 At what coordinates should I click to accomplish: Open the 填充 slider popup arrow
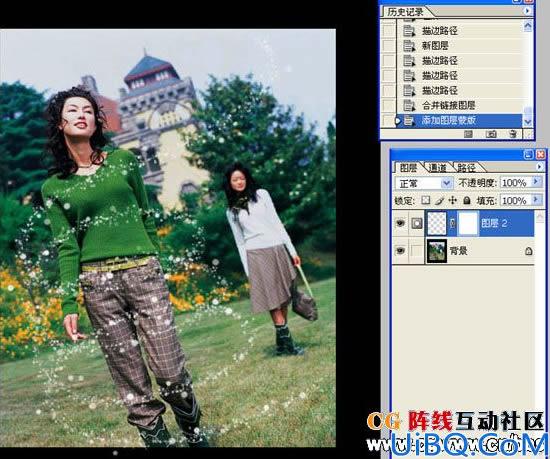click(536, 200)
